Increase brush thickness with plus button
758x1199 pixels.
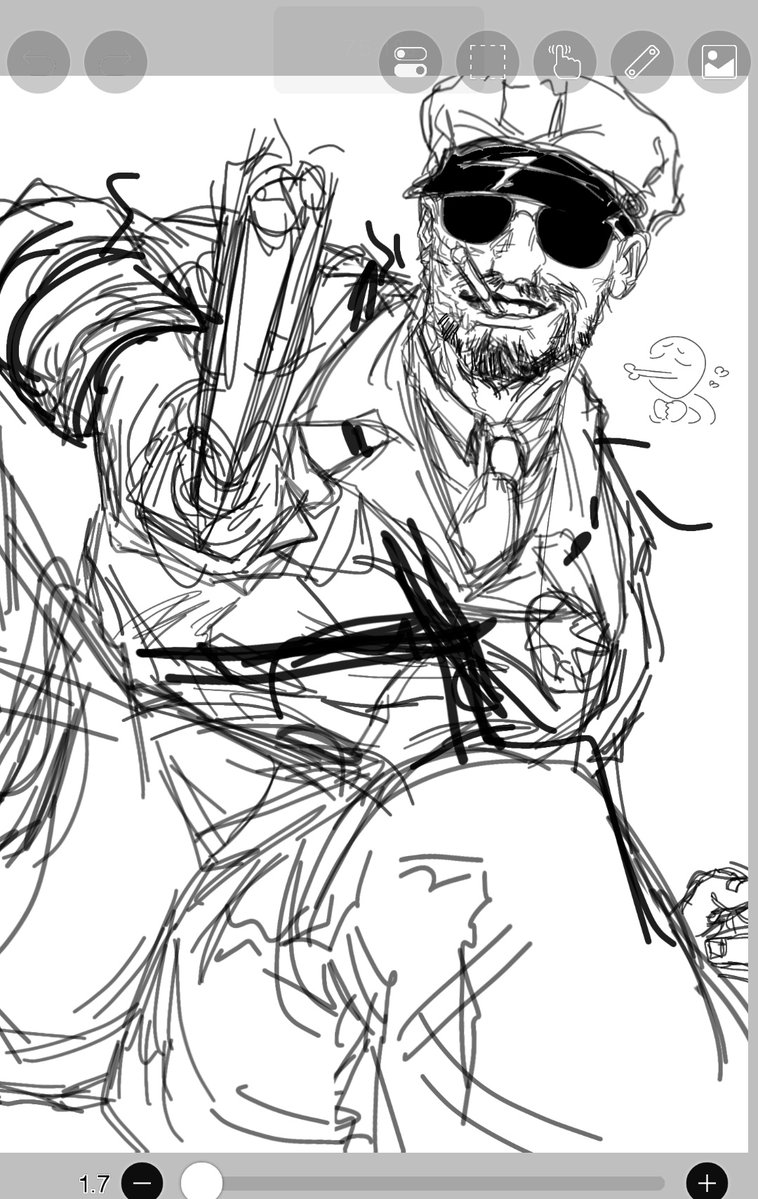pyautogui.click(x=707, y=1182)
